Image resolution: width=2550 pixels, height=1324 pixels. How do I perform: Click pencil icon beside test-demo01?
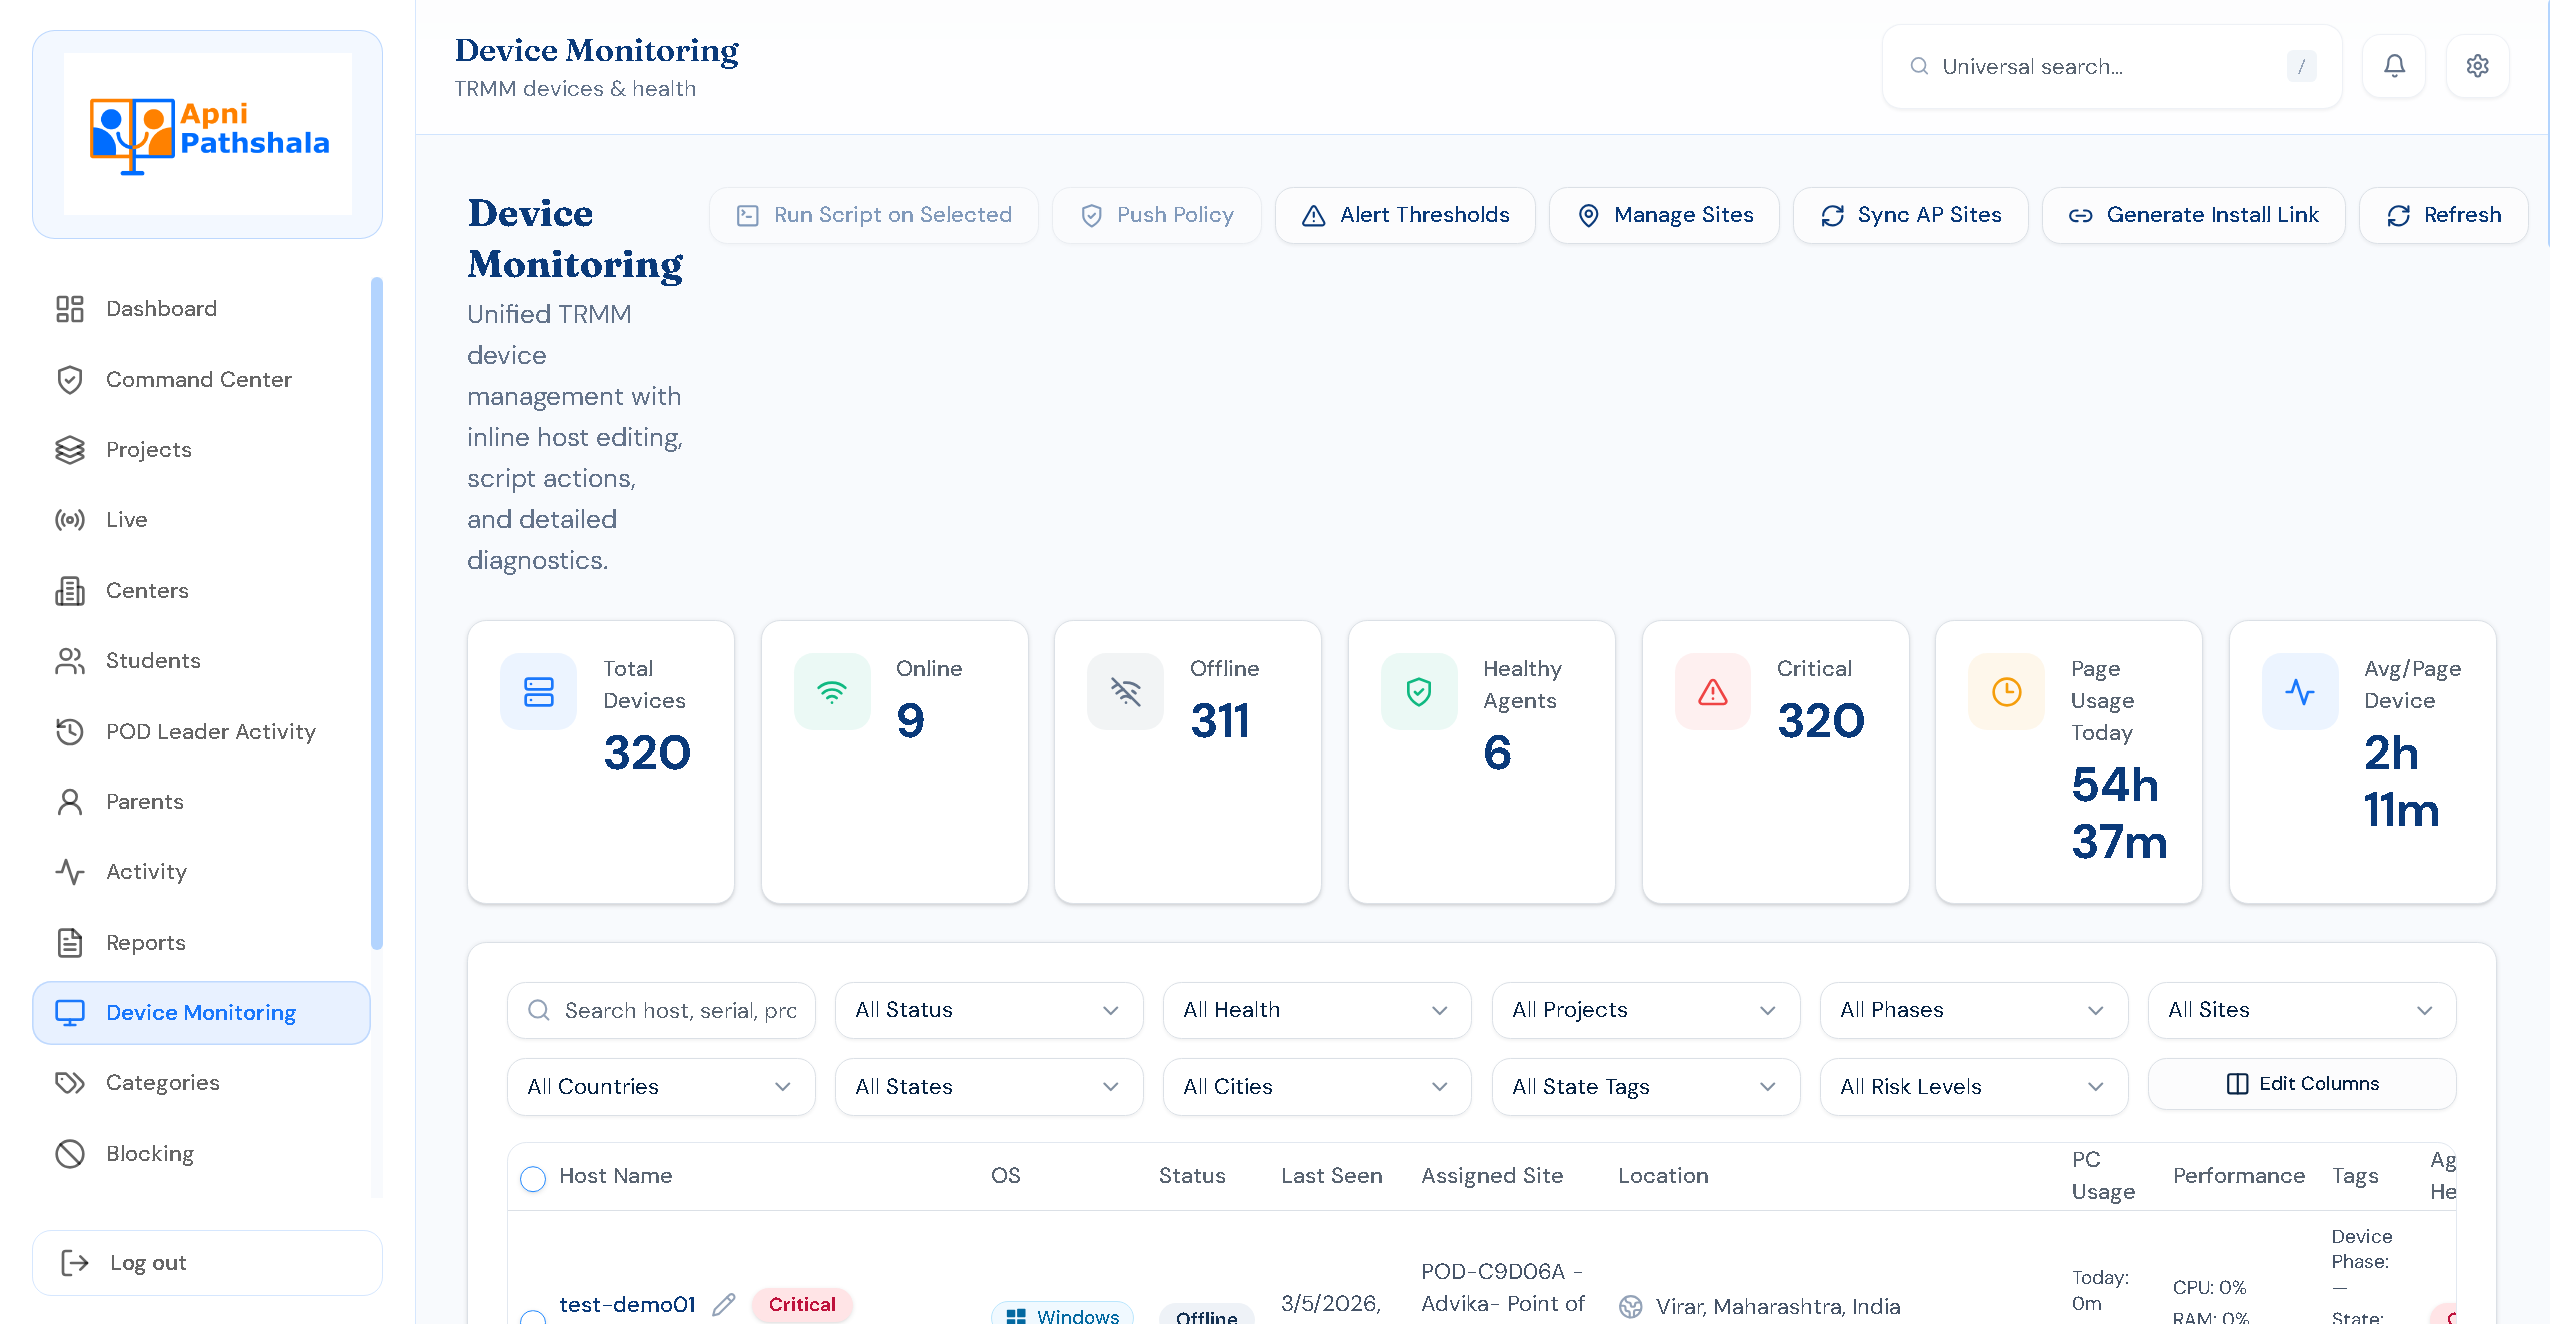[724, 1304]
